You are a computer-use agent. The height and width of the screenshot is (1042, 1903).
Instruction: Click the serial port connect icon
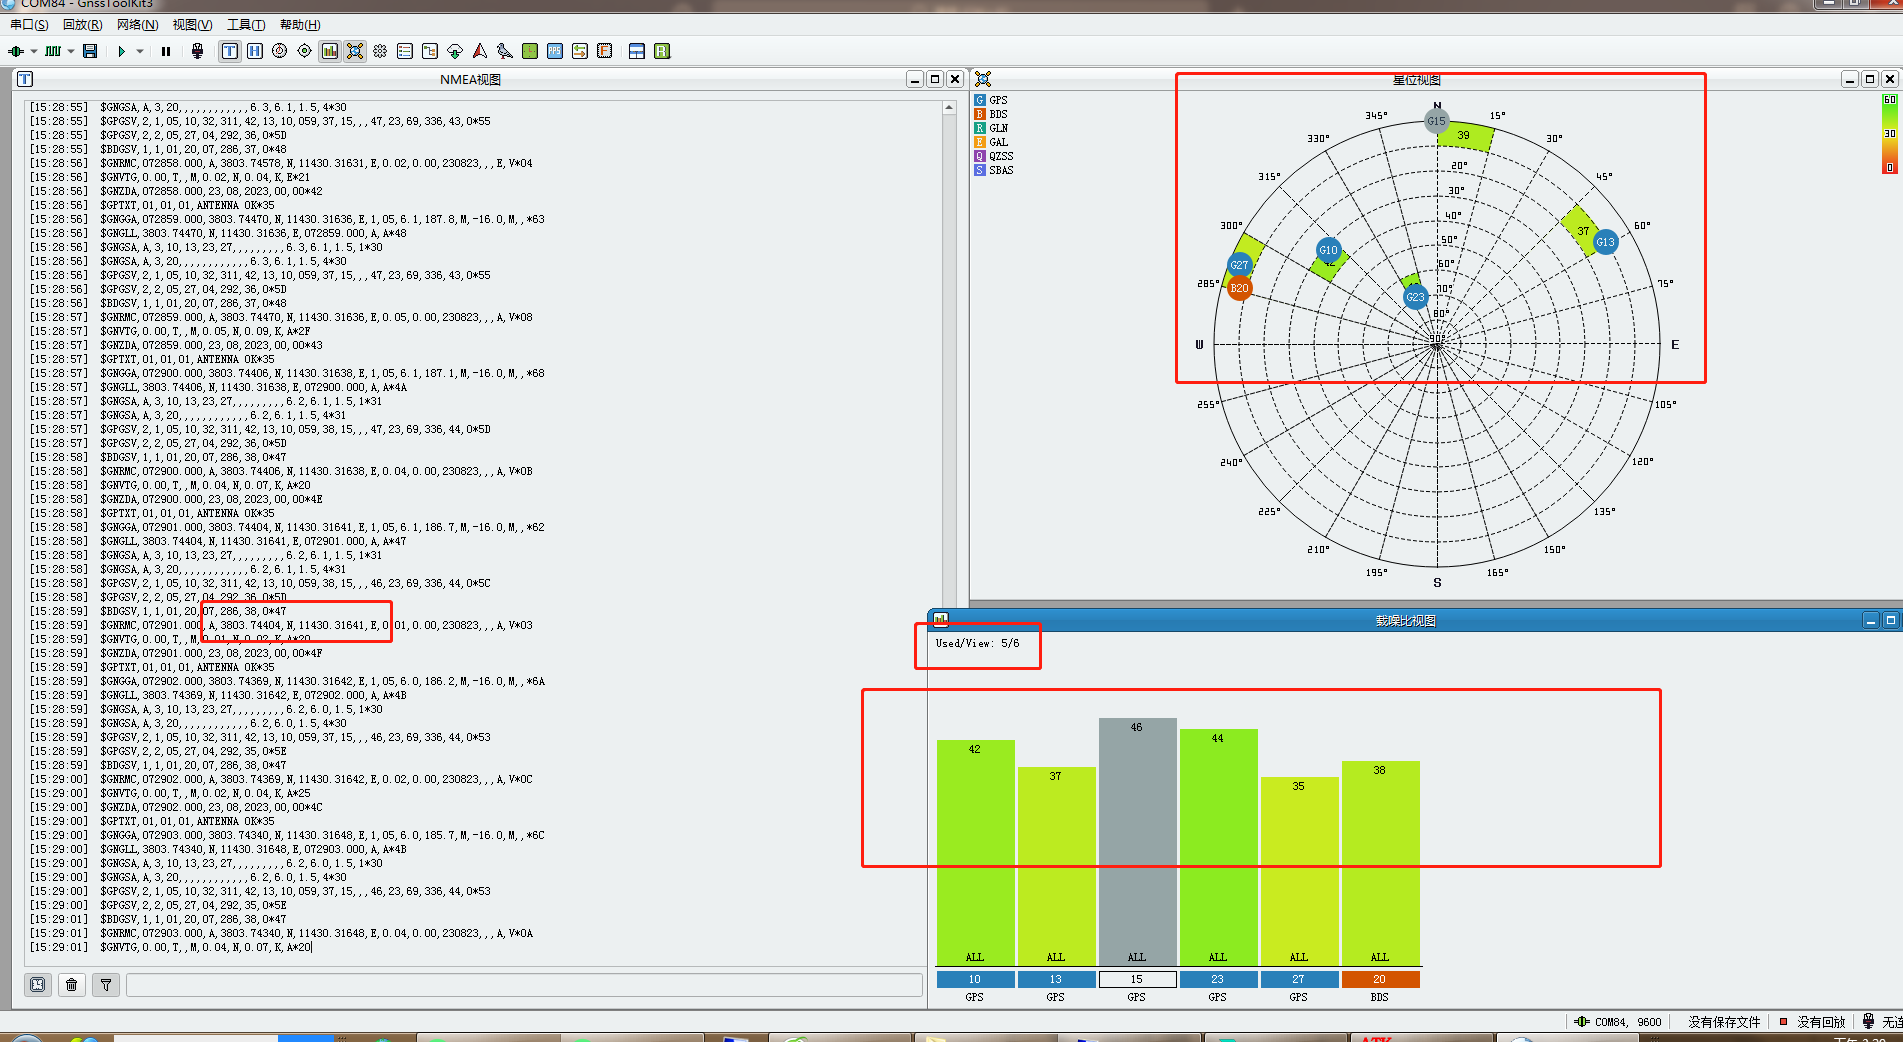(x=16, y=51)
